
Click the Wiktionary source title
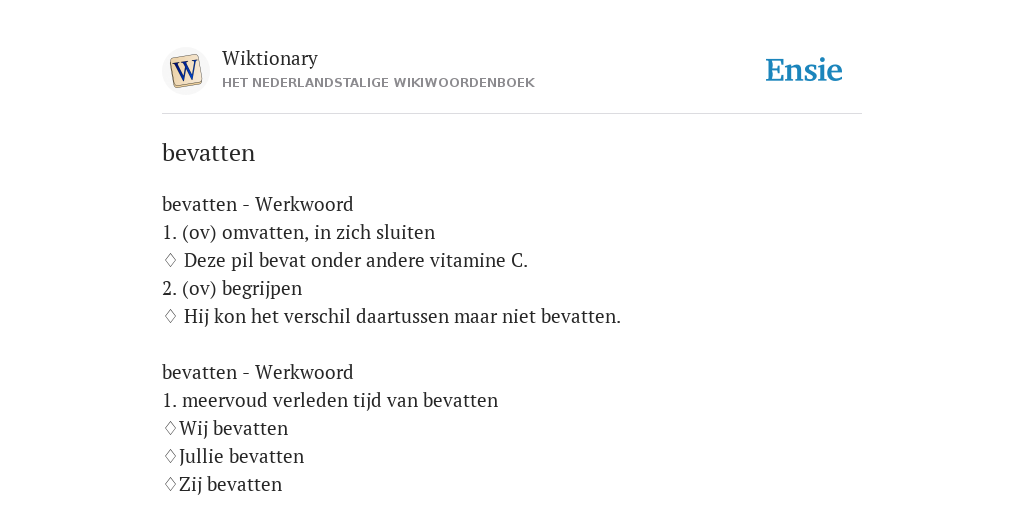[x=270, y=59]
